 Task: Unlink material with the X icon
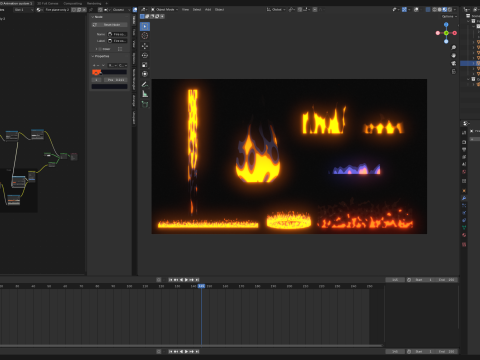[x=84, y=10]
